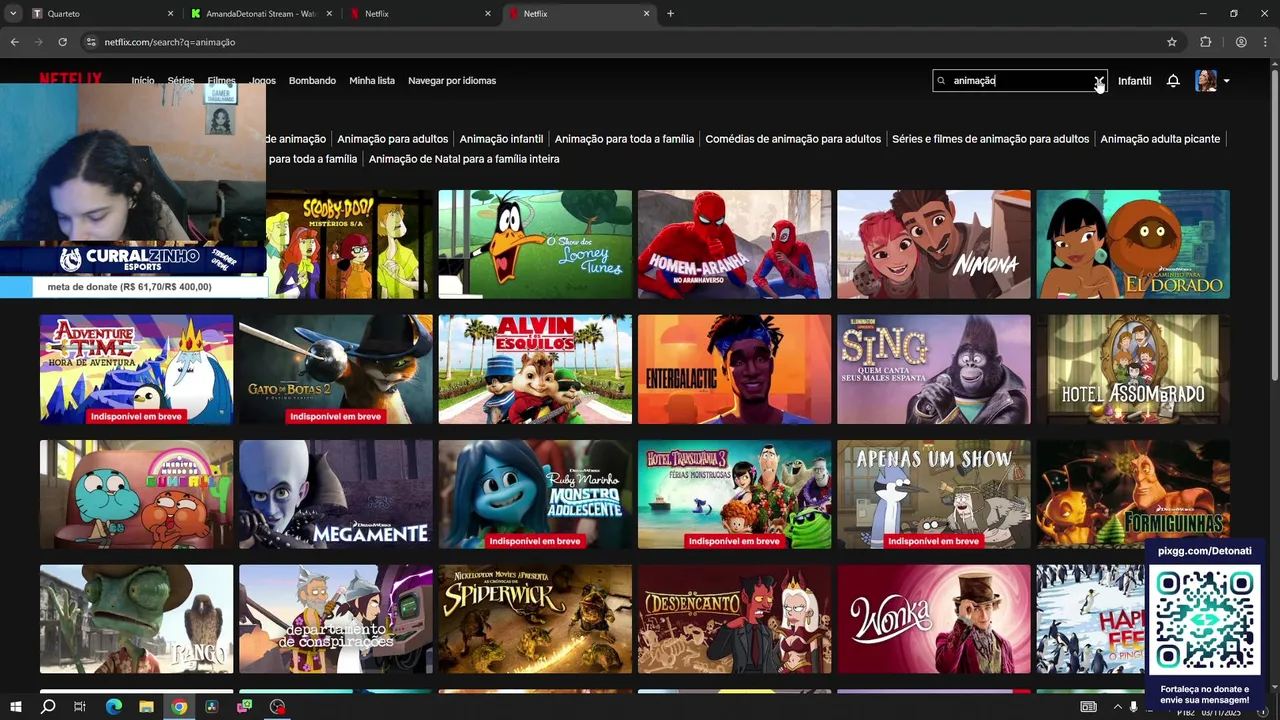Open the tab search dropdown in Chrome
1280x720 pixels.
(x=13, y=14)
